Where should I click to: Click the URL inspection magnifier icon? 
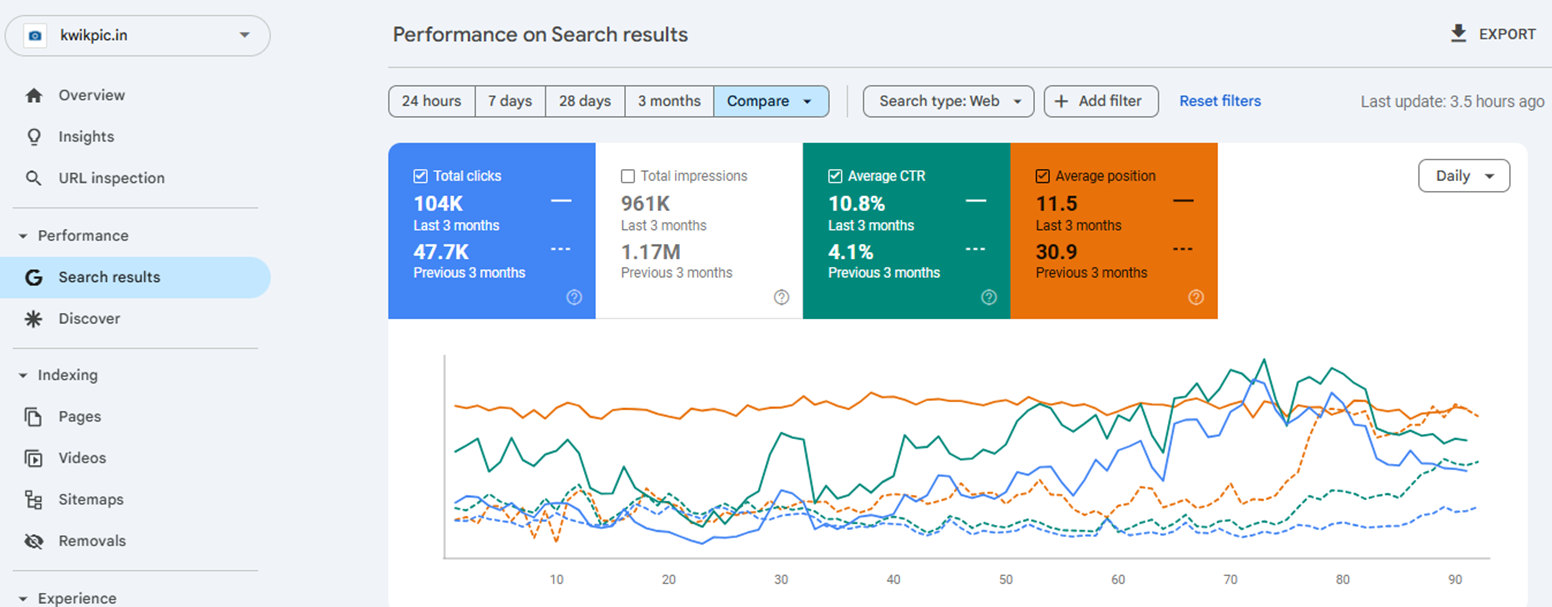(34, 178)
